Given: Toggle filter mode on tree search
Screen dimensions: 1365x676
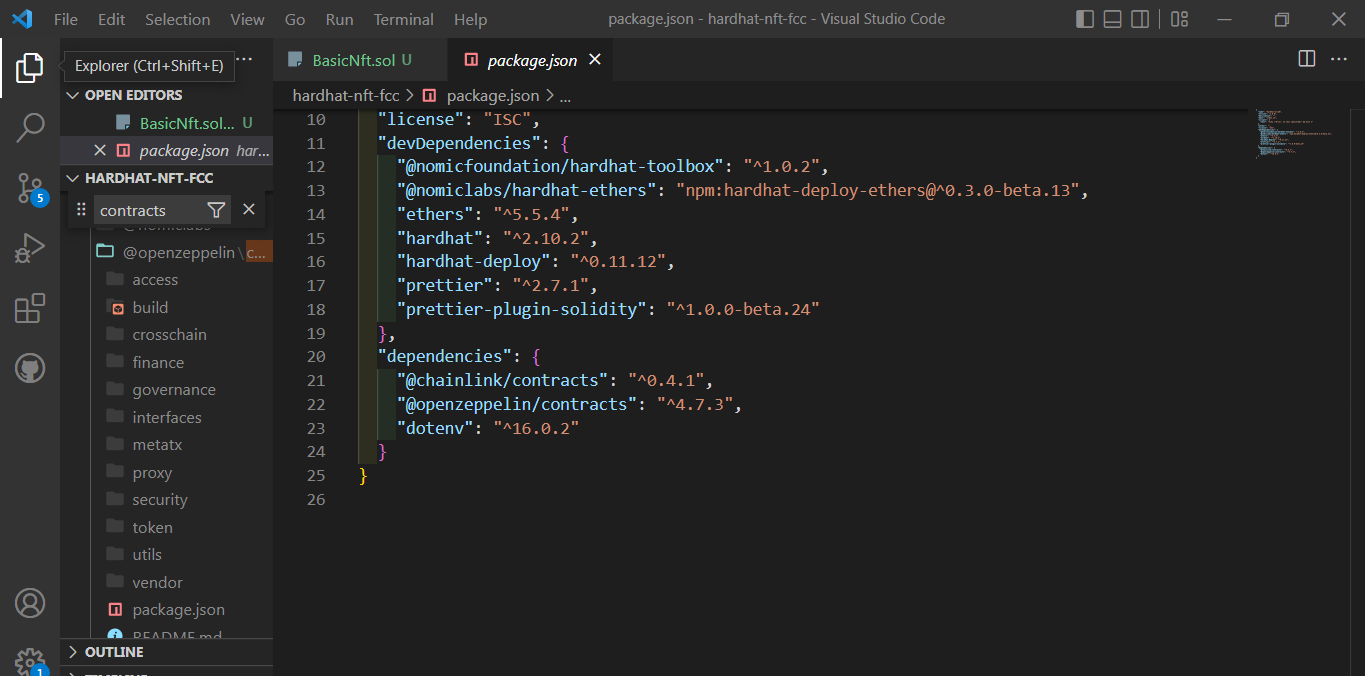Looking at the screenshot, I should pyautogui.click(x=216, y=210).
